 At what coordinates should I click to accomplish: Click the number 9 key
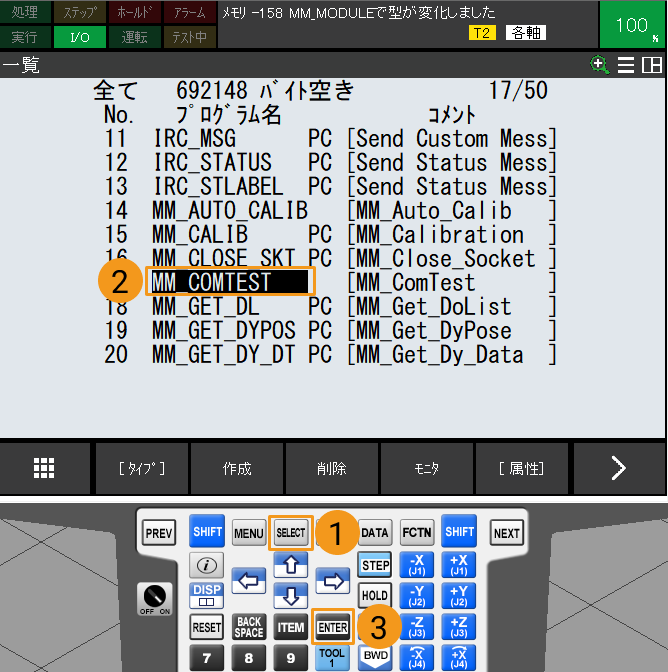click(x=291, y=658)
